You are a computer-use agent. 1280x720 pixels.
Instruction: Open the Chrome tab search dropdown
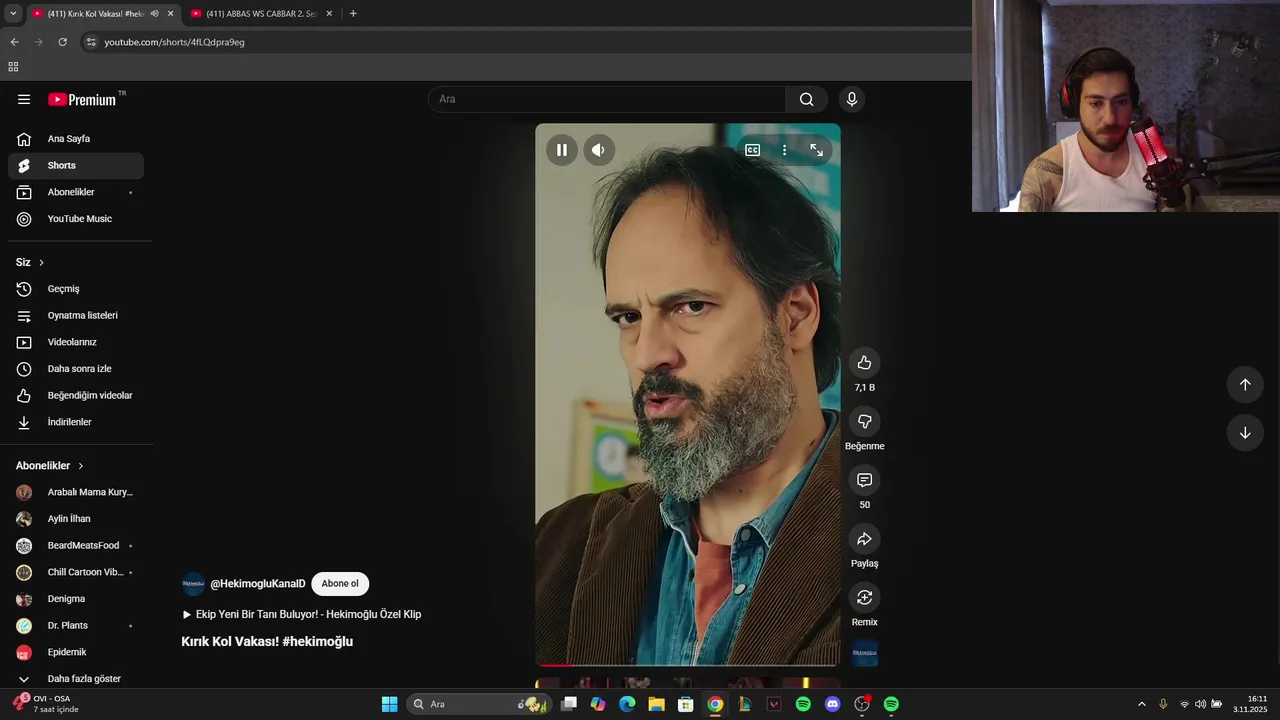(12, 14)
